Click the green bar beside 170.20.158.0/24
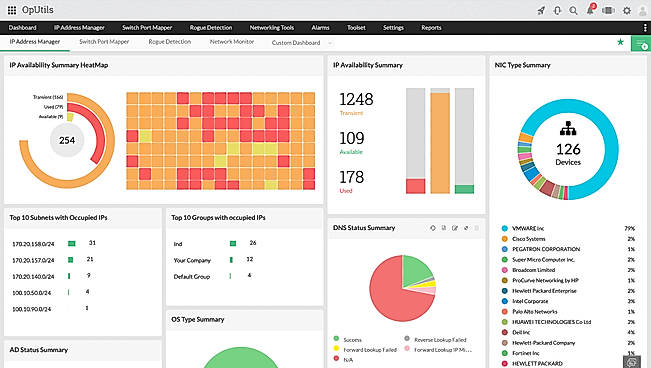The height and width of the screenshot is (368, 651). [71, 243]
